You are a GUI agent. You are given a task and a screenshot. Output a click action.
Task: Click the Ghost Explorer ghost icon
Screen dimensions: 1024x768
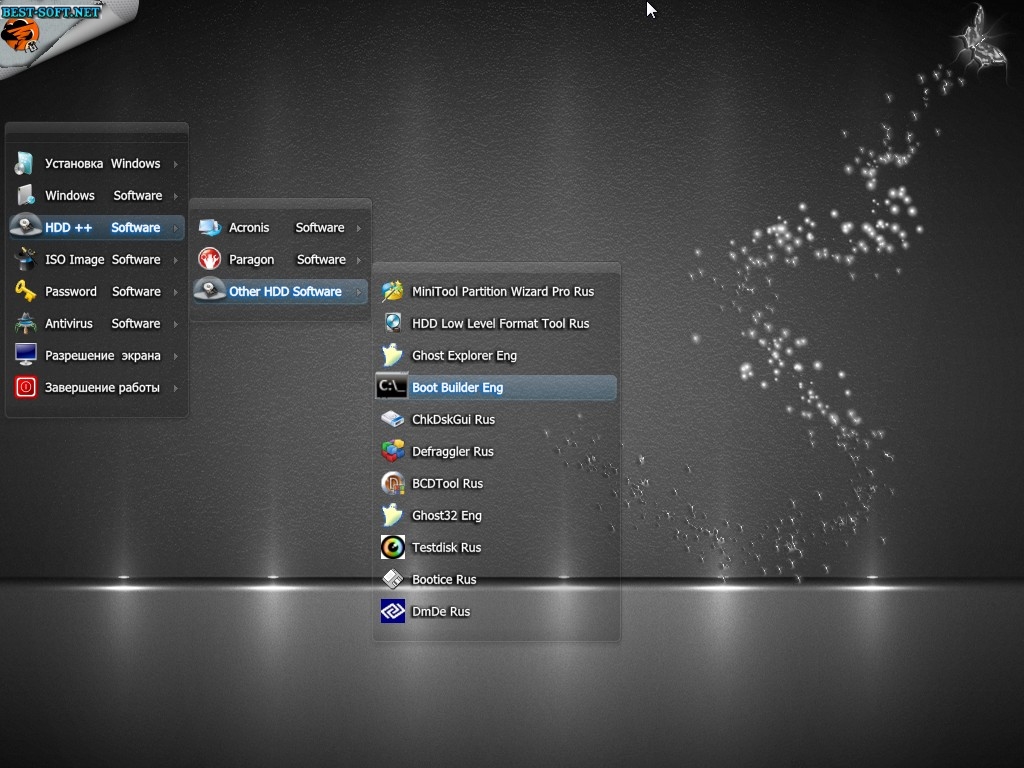[392, 355]
